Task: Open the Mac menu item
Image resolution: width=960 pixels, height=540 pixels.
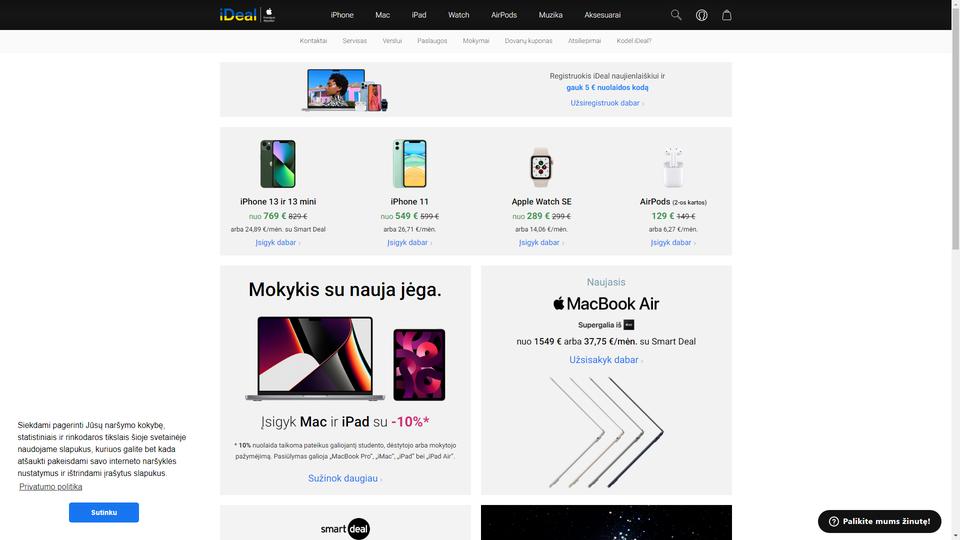Action: [x=383, y=15]
